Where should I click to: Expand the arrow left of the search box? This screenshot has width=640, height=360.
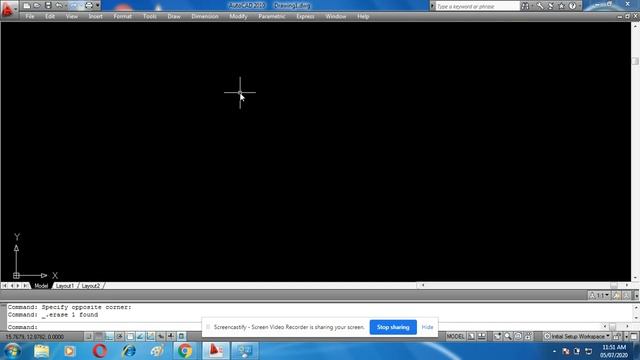[x=432, y=6]
